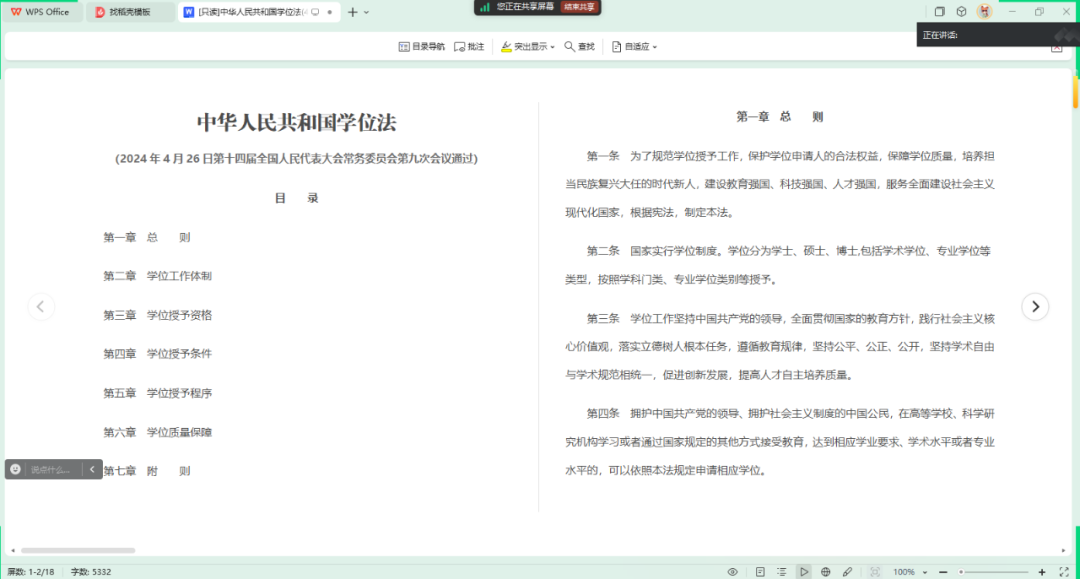The image size is (1080, 579).
Task: Switch to outline view icon
Action: click(x=782, y=572)
